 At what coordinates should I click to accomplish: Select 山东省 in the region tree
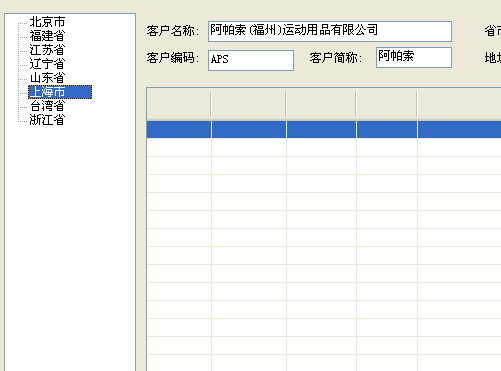47,78
